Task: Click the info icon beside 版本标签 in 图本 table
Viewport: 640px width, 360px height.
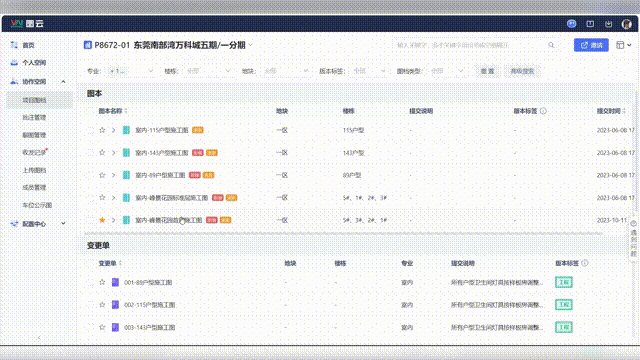Action: point(543,111)
